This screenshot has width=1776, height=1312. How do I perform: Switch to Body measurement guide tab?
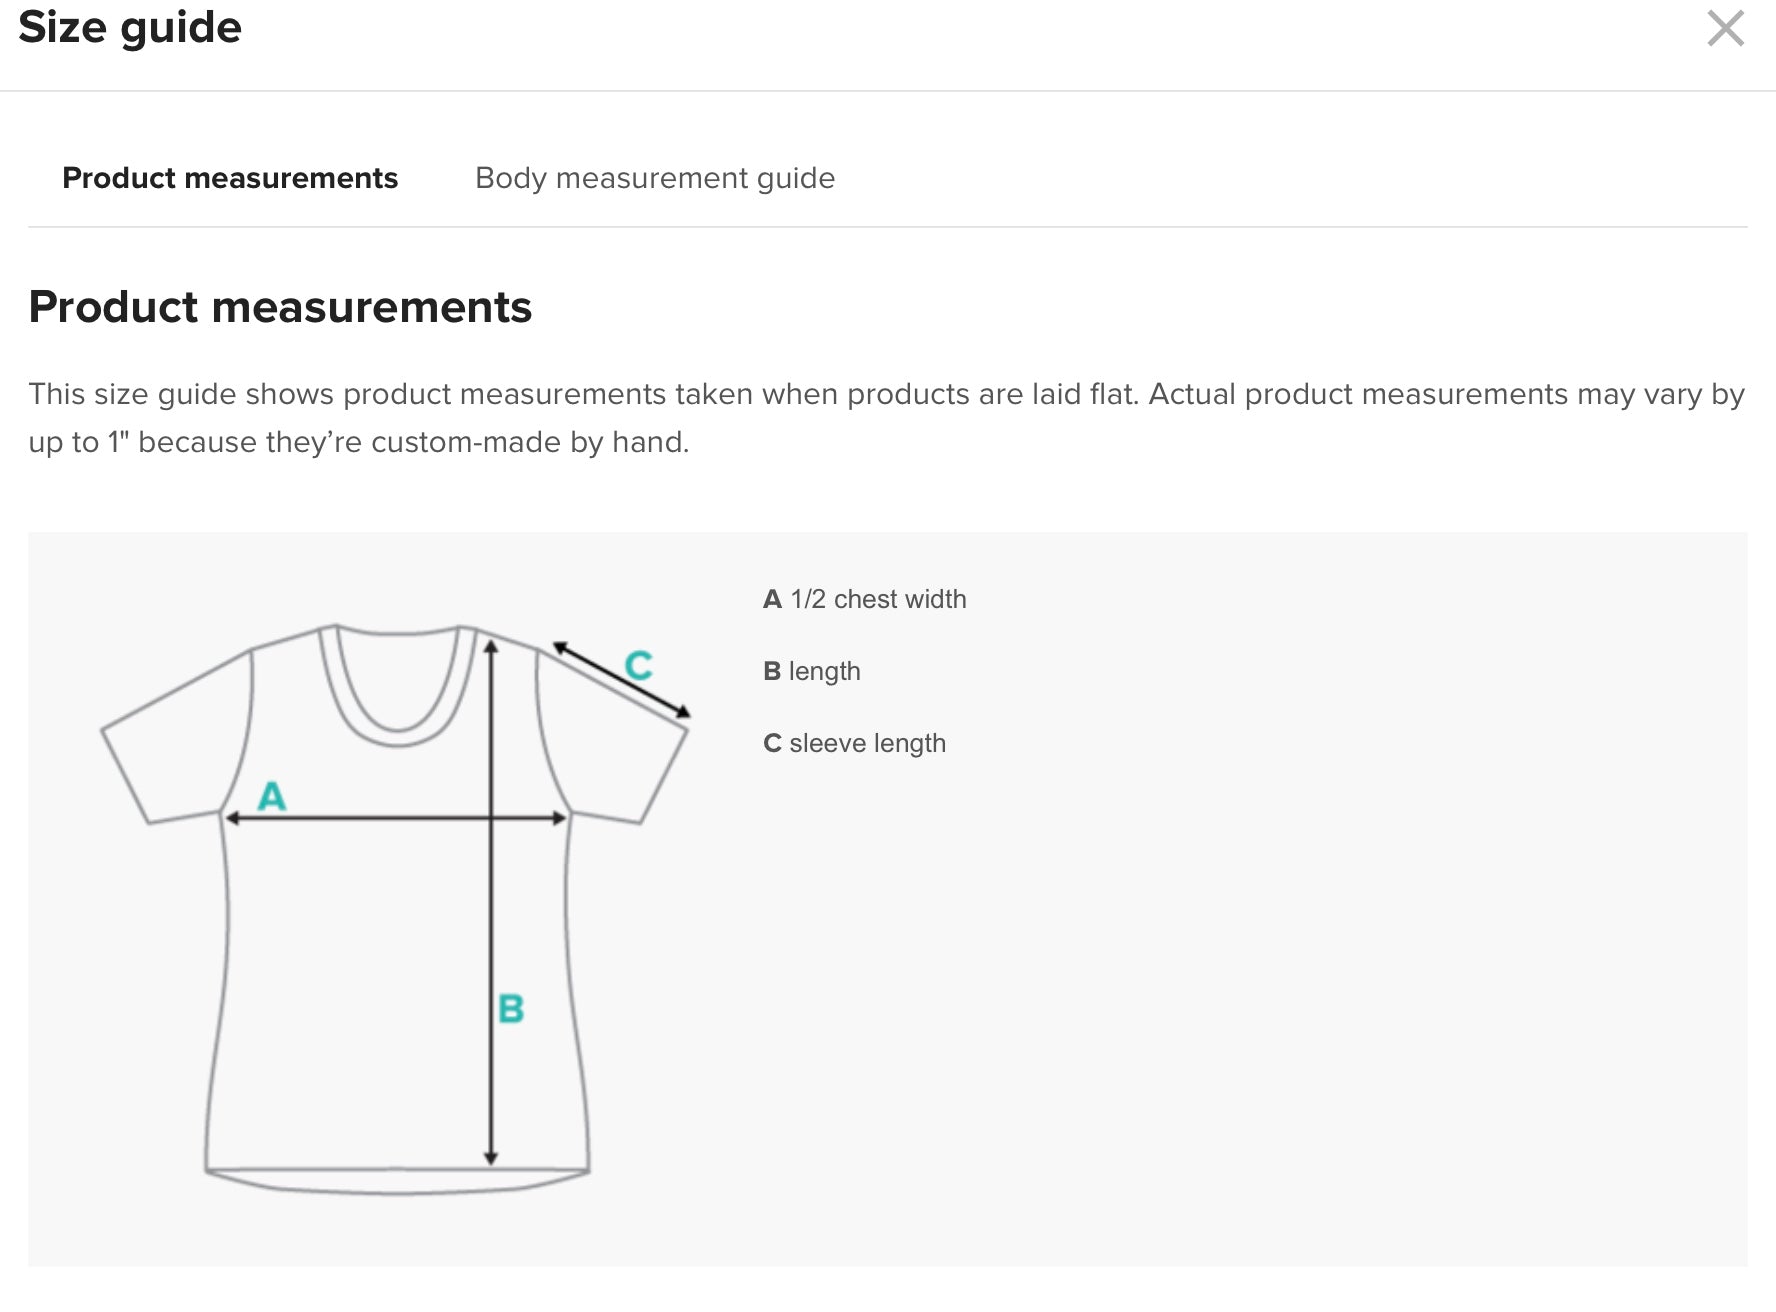click(x=655, y=178)
